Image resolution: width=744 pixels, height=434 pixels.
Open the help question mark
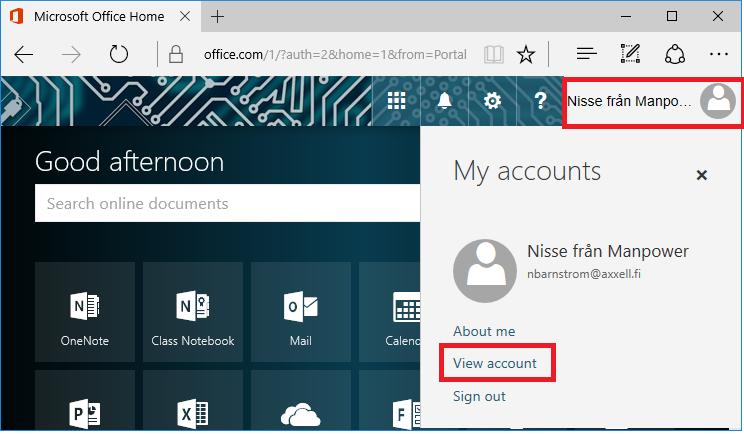tap(540, 101)
